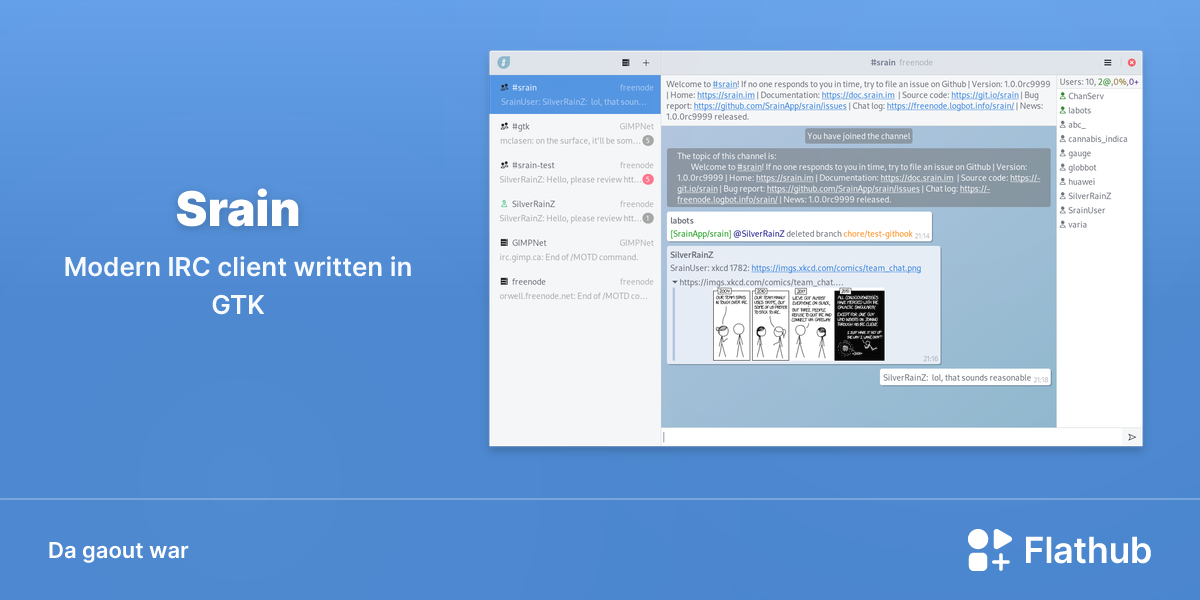Open the imgs.xkcd.com team_chat.png link

coord(836,268)
